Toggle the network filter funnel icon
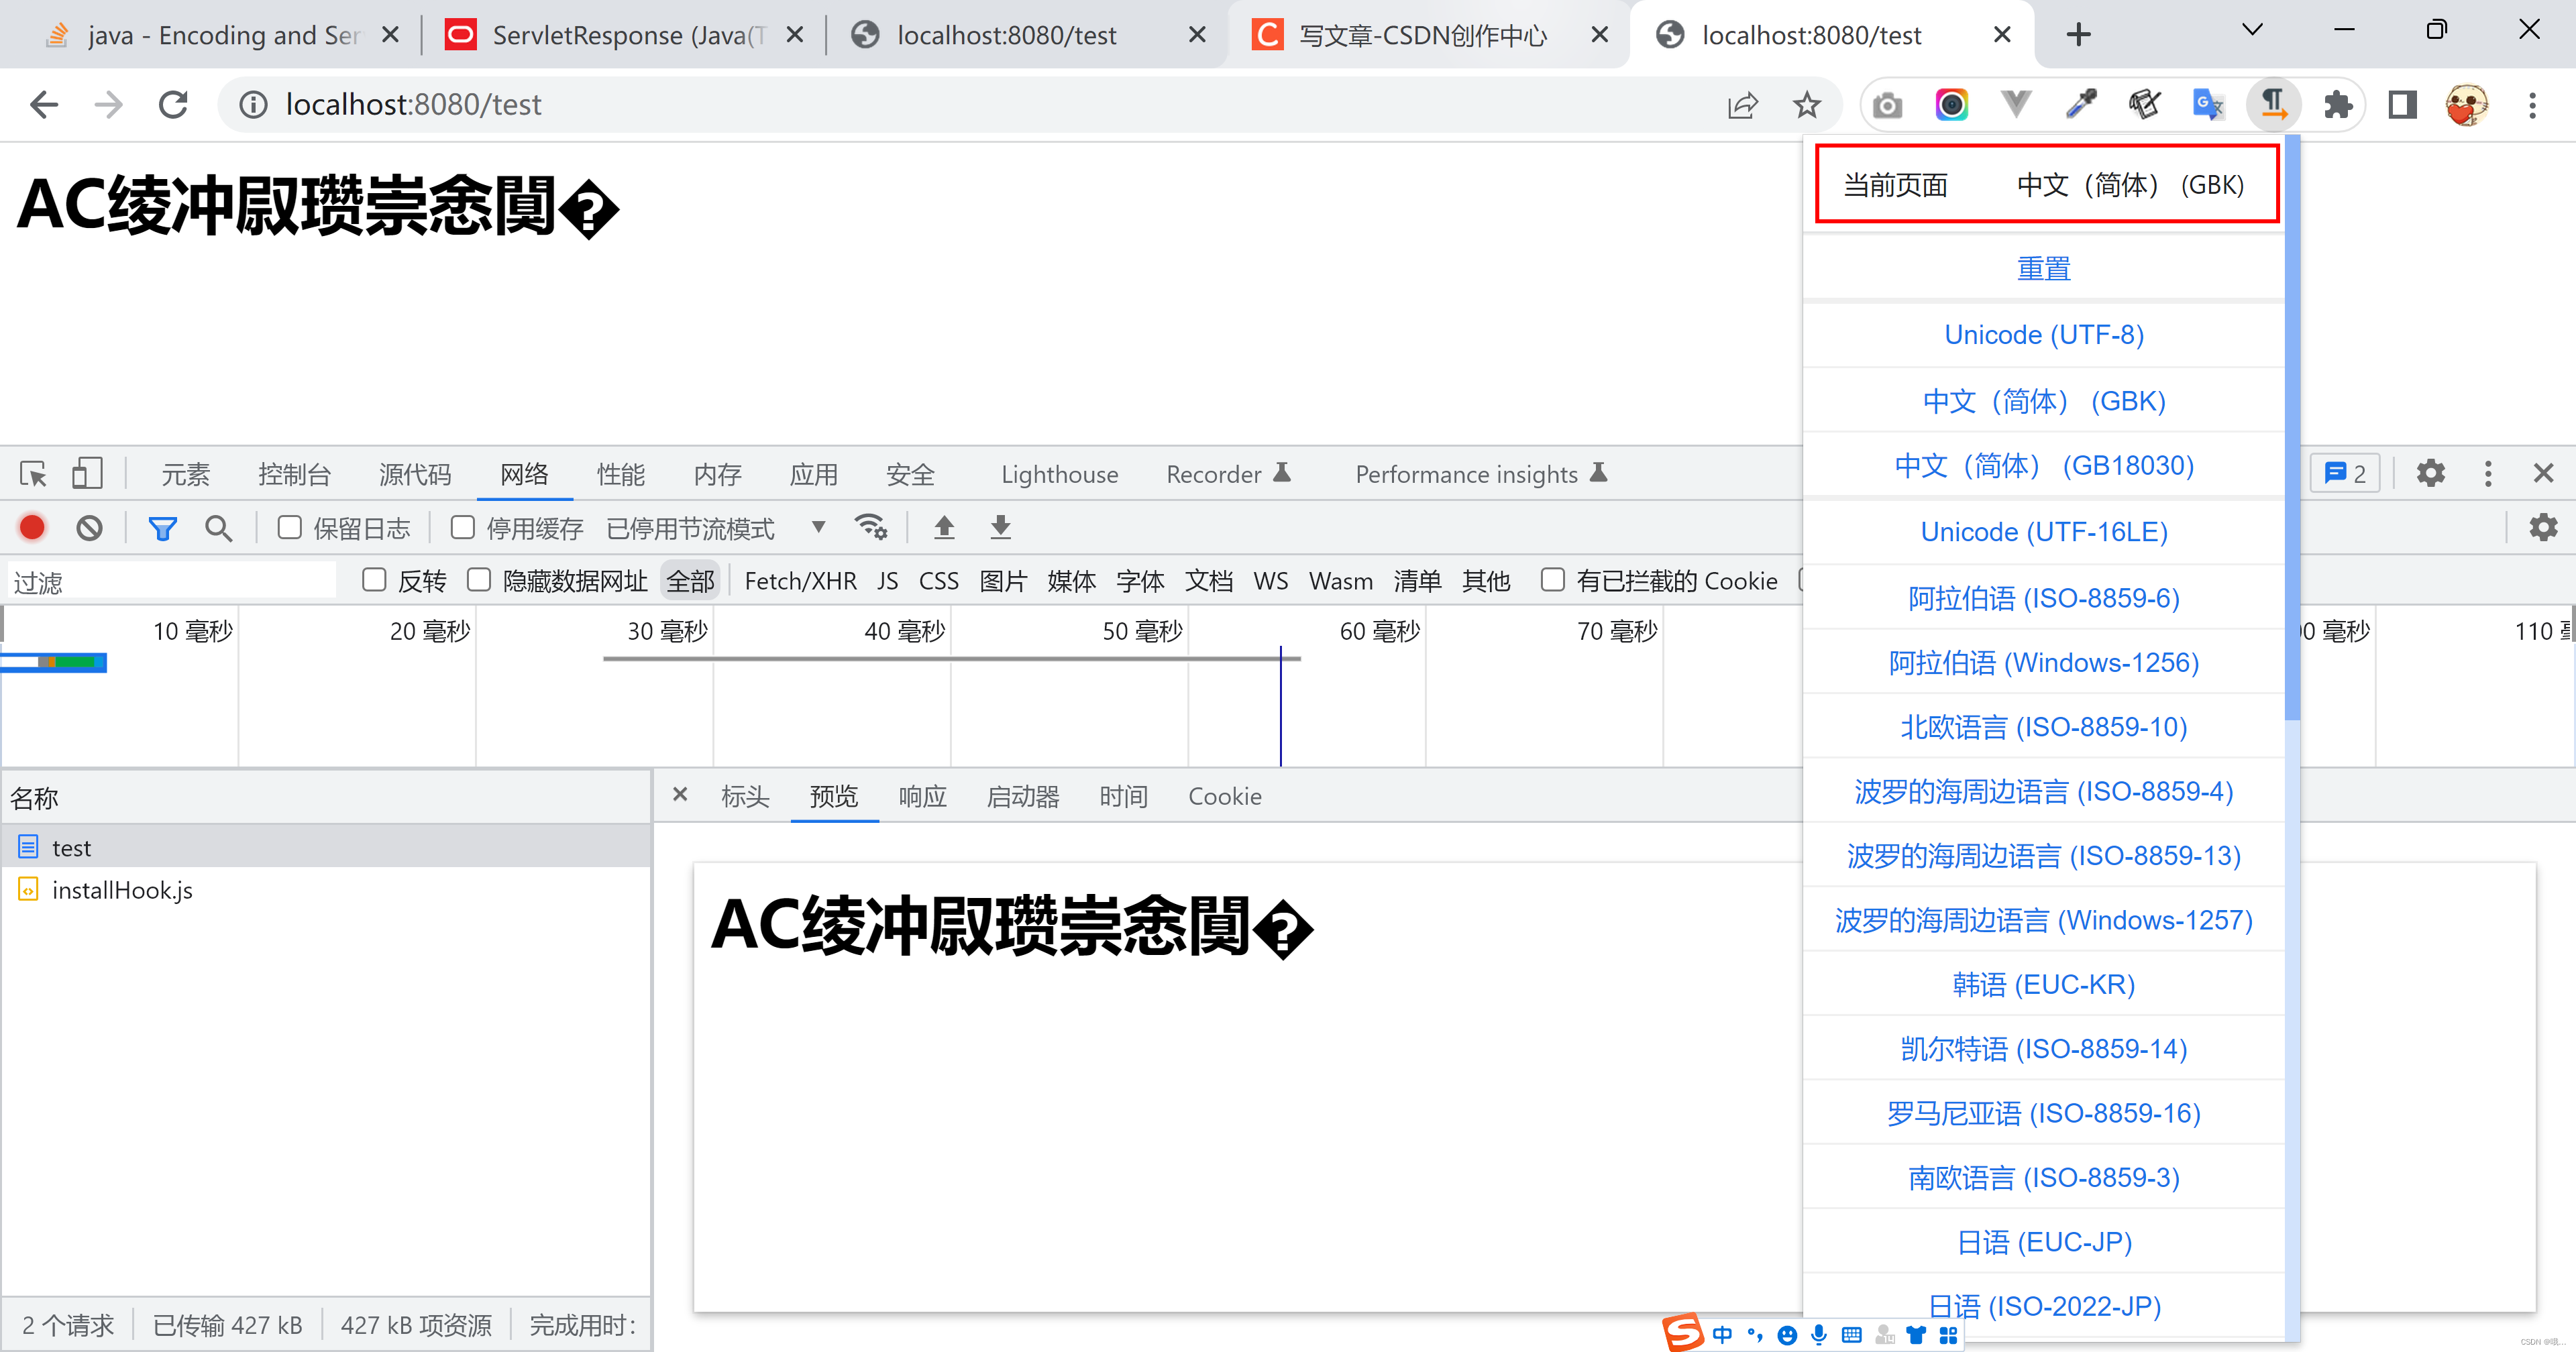2576x1352 pixels. tap(162, 527)
